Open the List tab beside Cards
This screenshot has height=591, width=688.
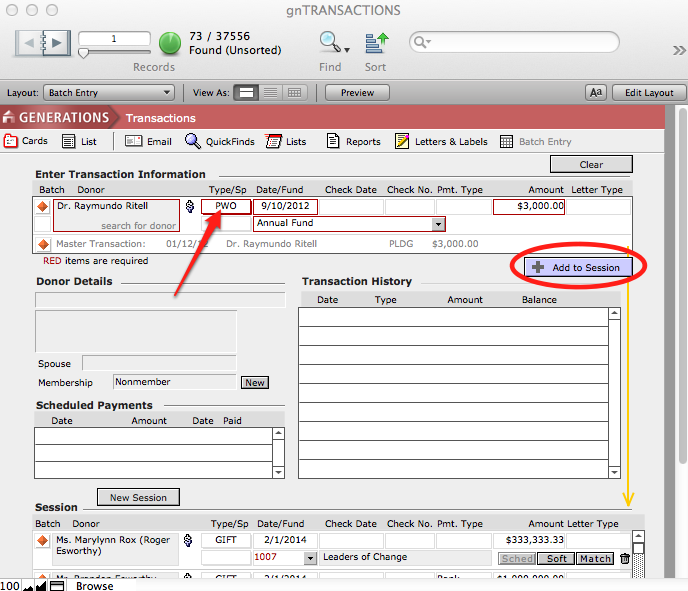pos(80,141)
